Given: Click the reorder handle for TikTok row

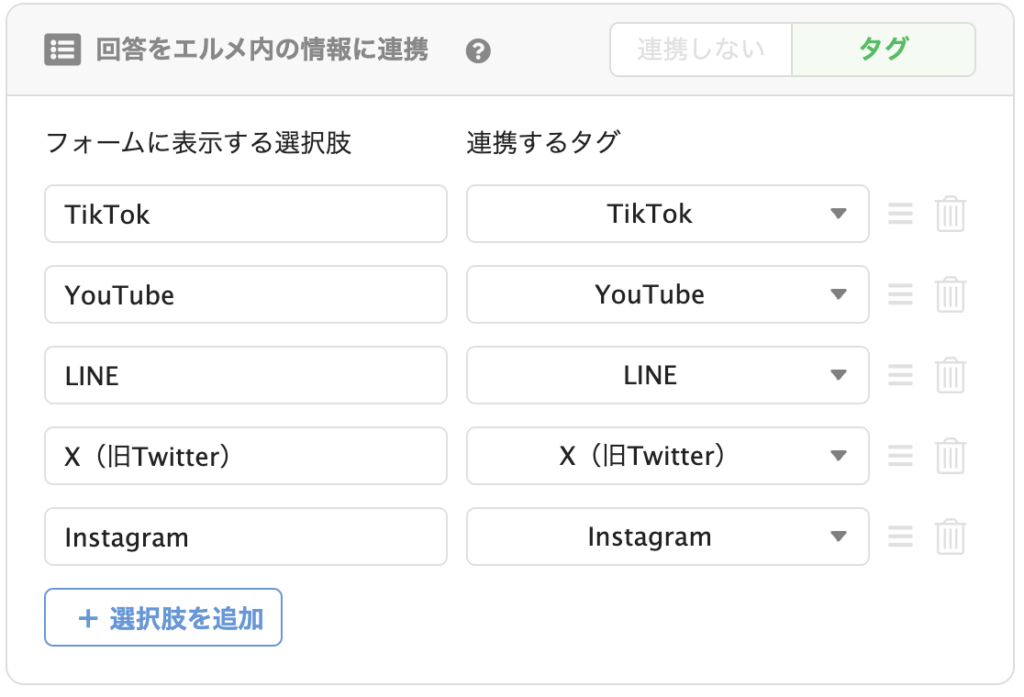Looking at the screenshot, I should [901, 214].
